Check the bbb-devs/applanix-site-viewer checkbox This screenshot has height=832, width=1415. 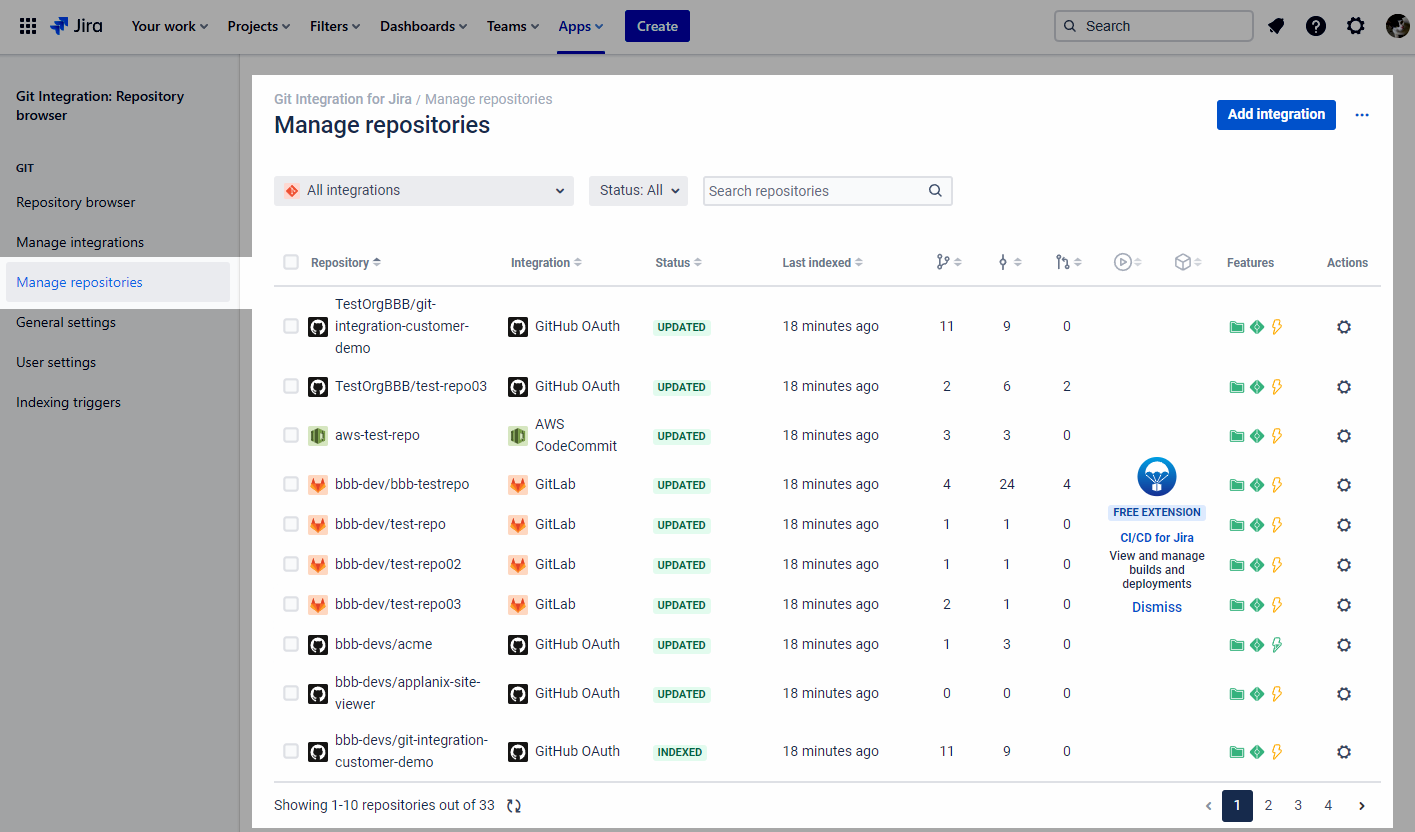[291, 693]
